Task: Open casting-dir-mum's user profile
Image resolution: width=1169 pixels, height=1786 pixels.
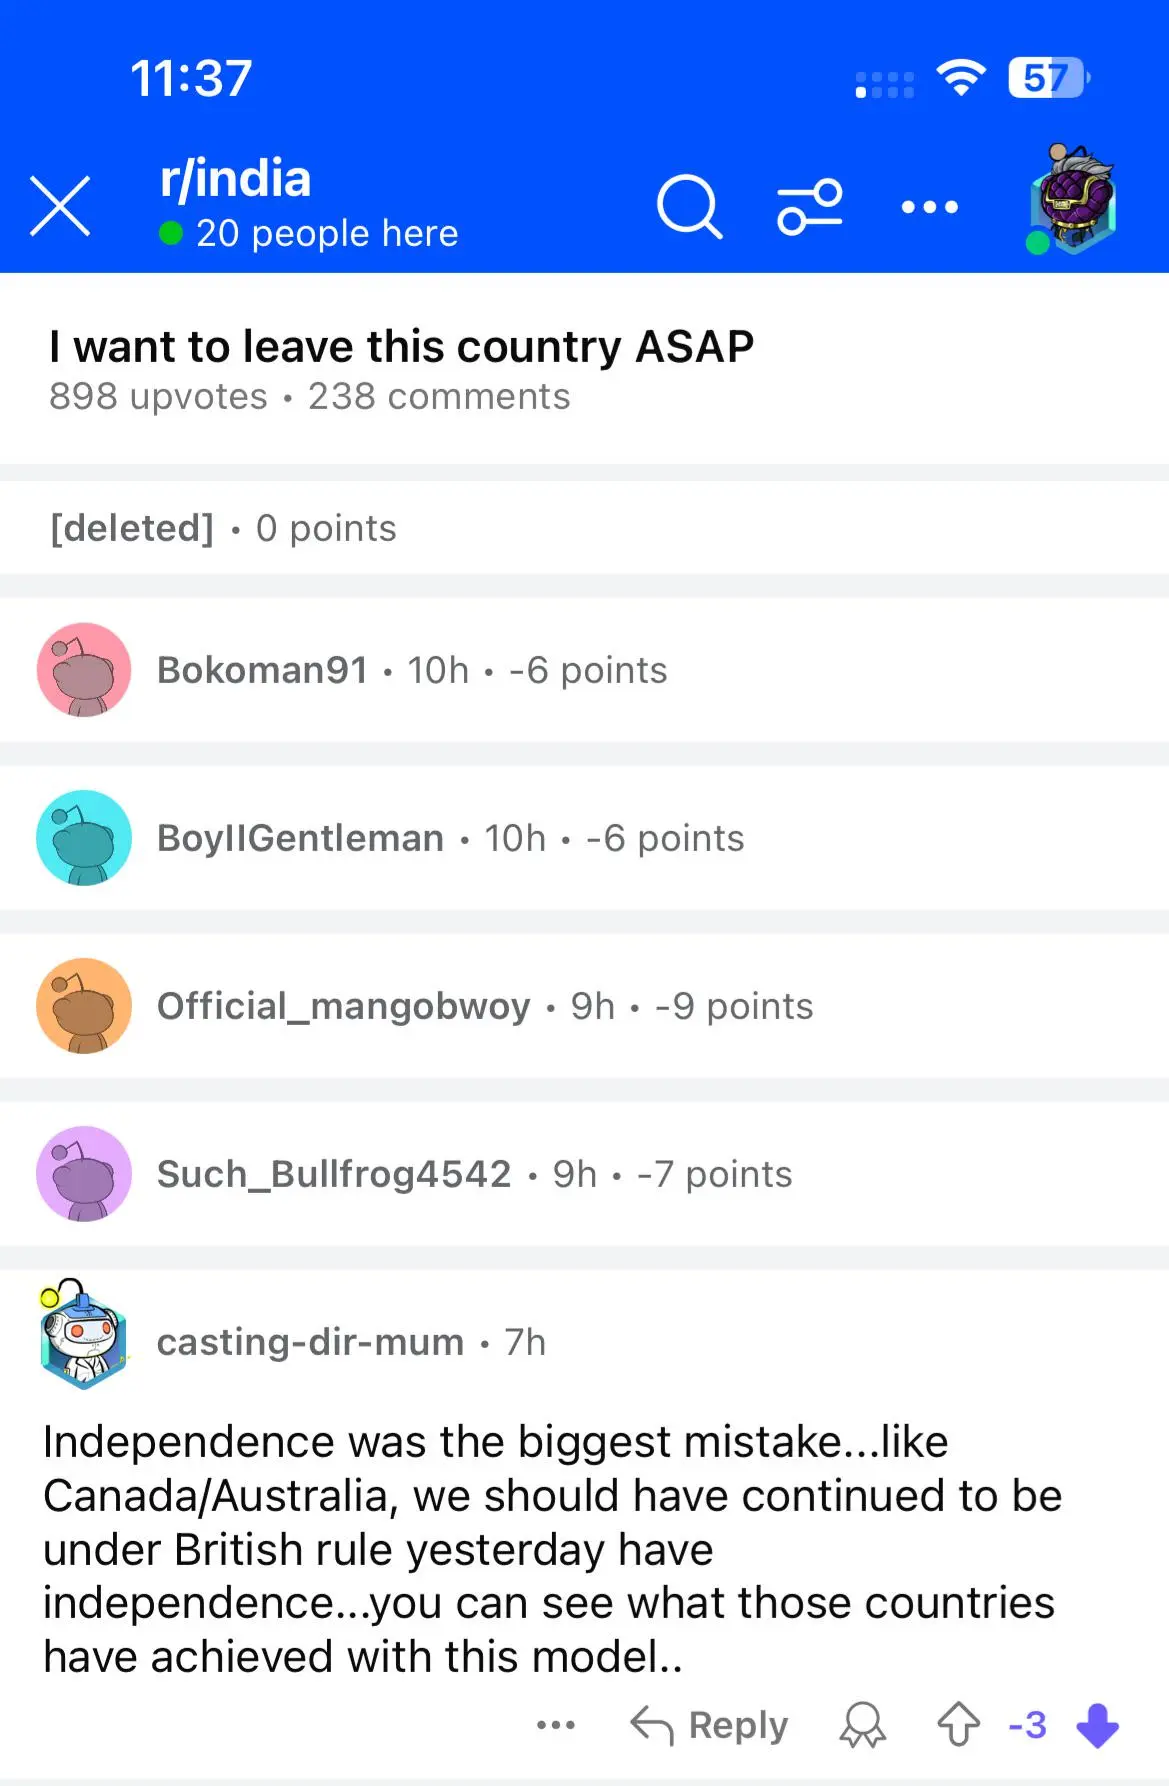Action: click(x=310, y=1342)
